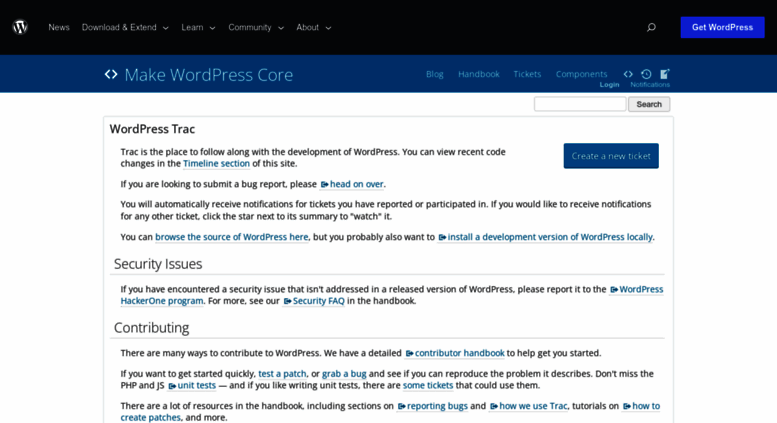Click the Login link
The height and width of the screenshot is (423, 777).
[x=610, y=85]
